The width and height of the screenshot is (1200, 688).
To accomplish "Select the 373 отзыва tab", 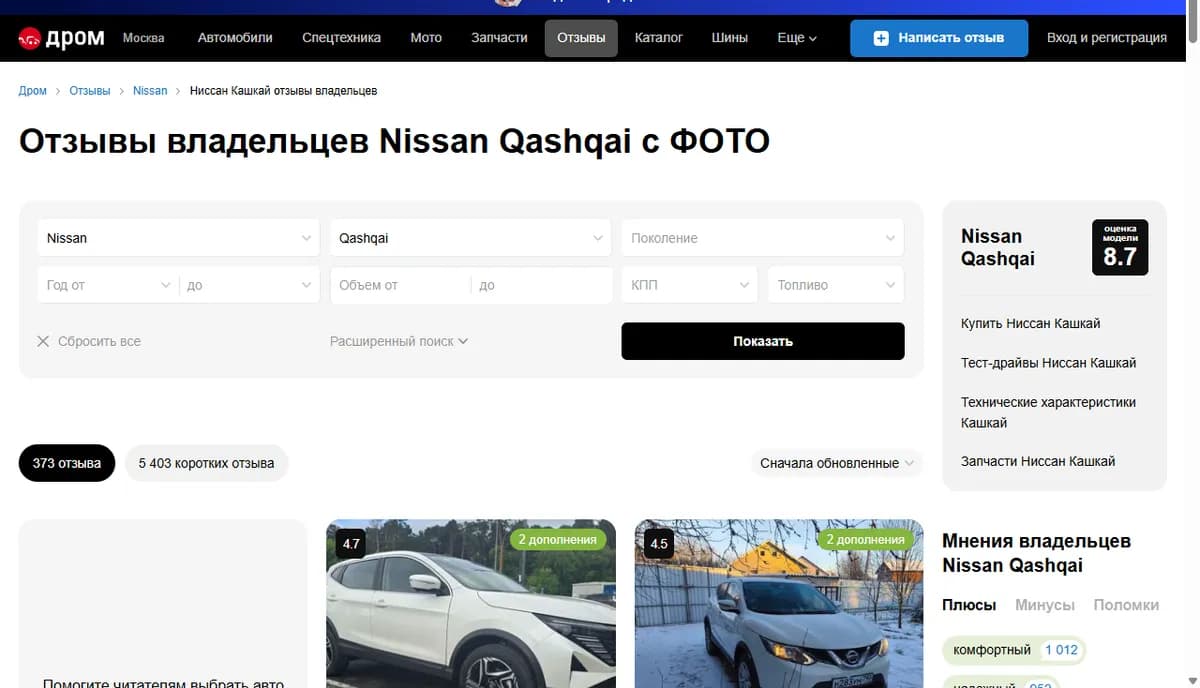I will pos(67,463).
